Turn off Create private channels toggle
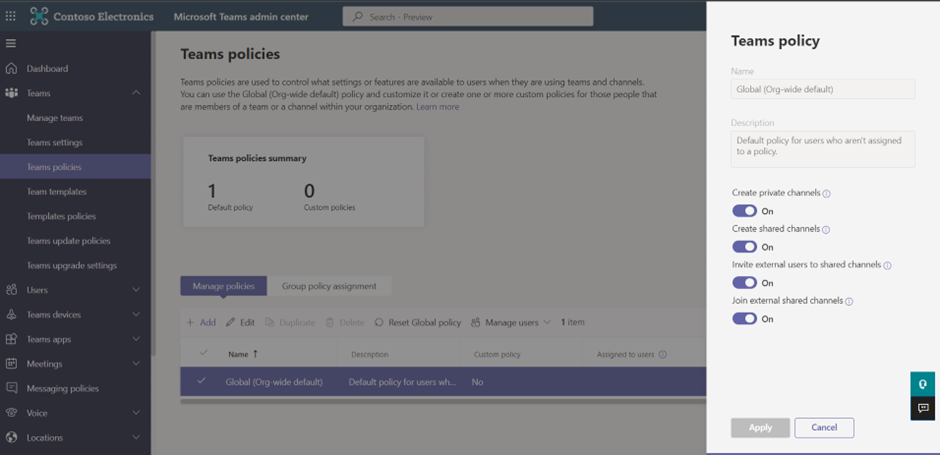The height and width of the screenshot is (455, 940). tap(745, 211)
